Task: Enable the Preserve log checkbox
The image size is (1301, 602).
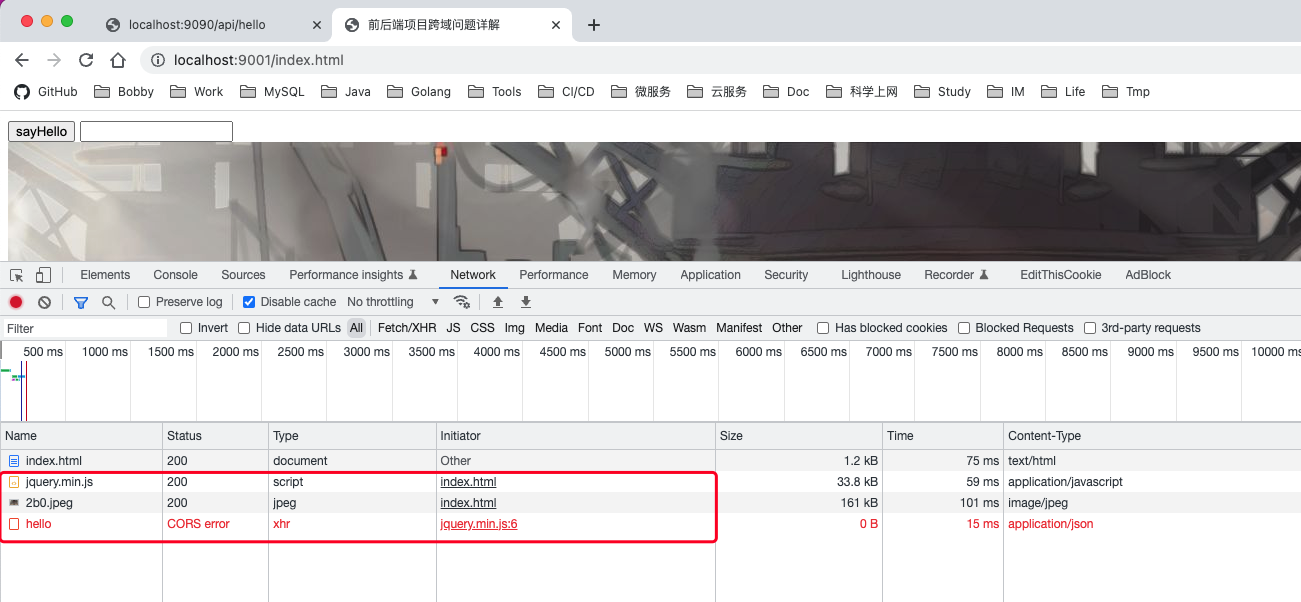Action: [145, 302]
